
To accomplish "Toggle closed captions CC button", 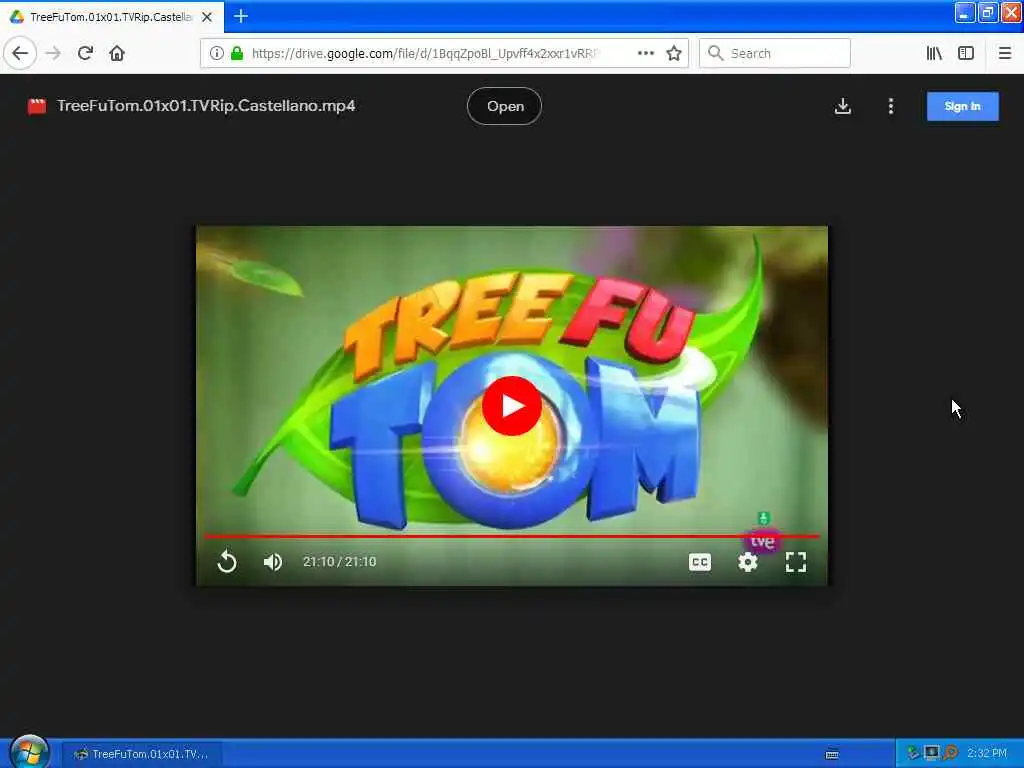I will tap(699, 562).
